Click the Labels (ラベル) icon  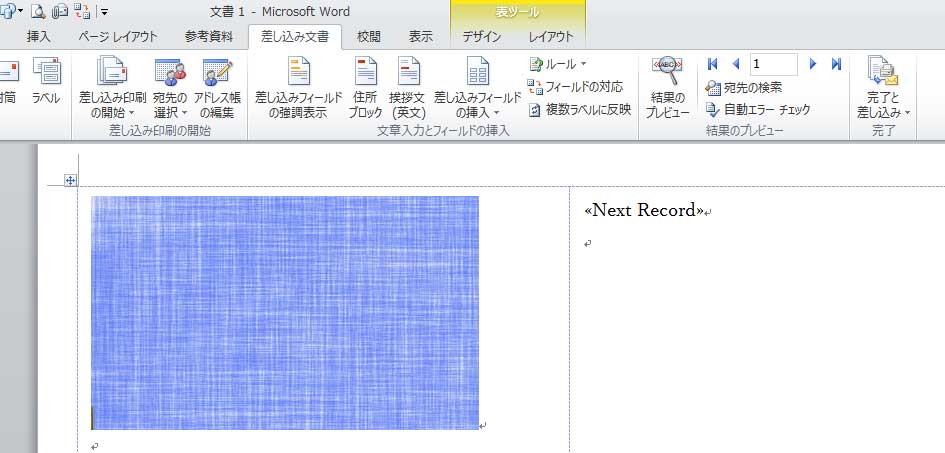[x=45, y=81]
